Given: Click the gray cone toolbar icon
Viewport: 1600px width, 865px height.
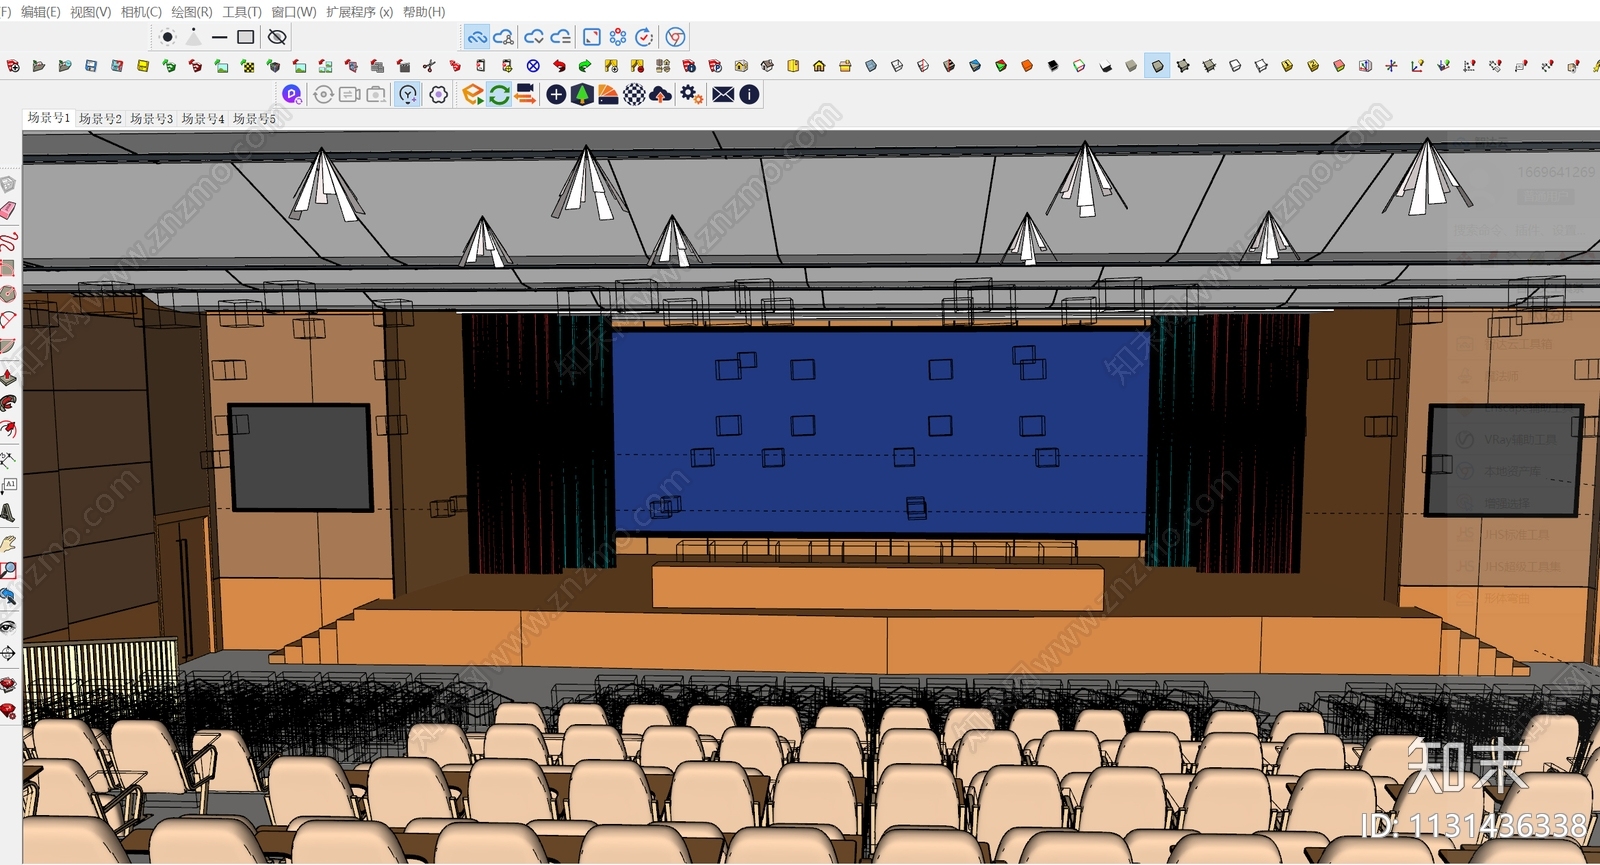Looking at the screenshot, I should click(194, 37).
